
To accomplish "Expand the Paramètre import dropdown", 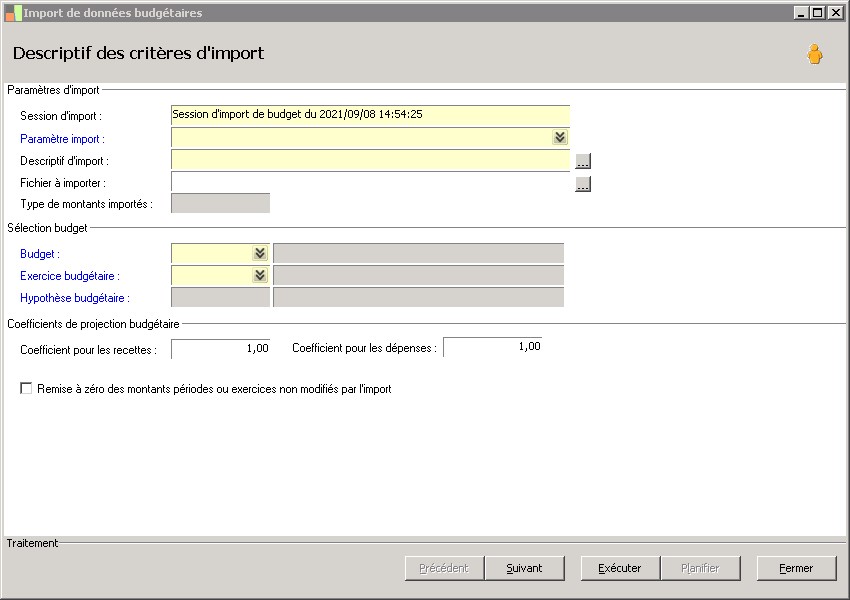I will tap(560, 138).
